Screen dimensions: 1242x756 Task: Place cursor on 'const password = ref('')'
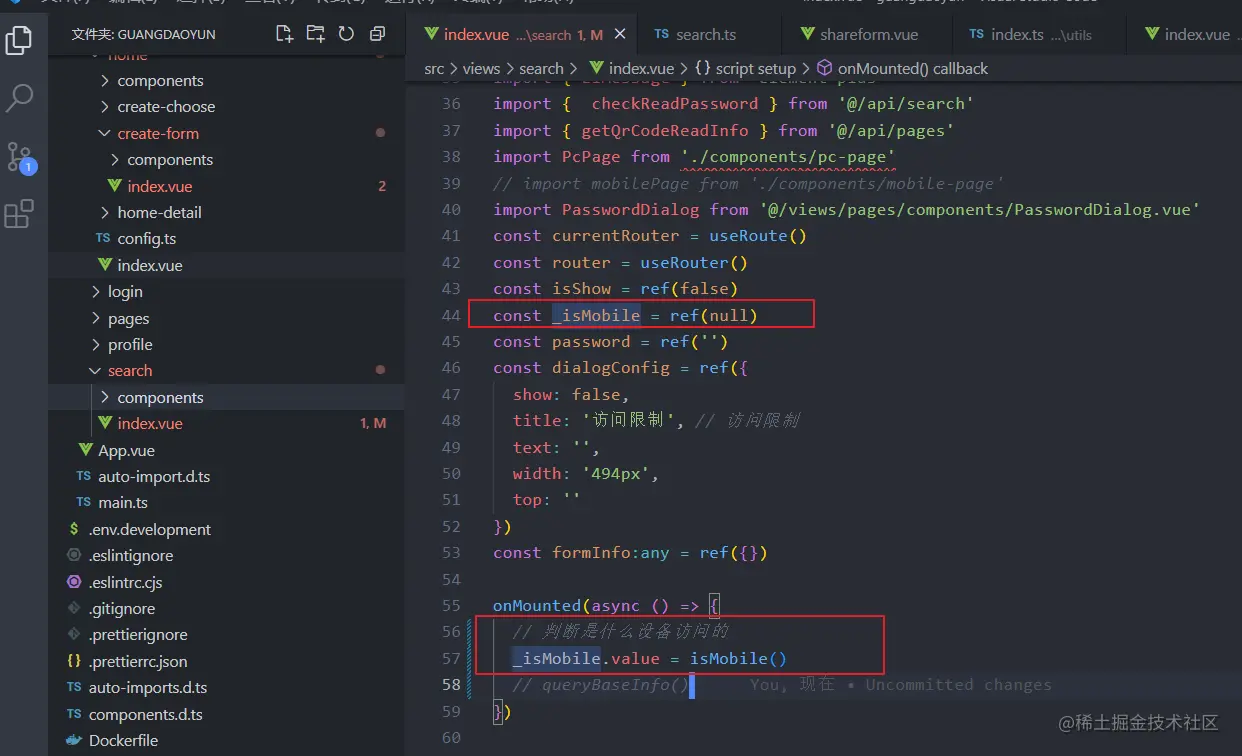click(610, 342)
